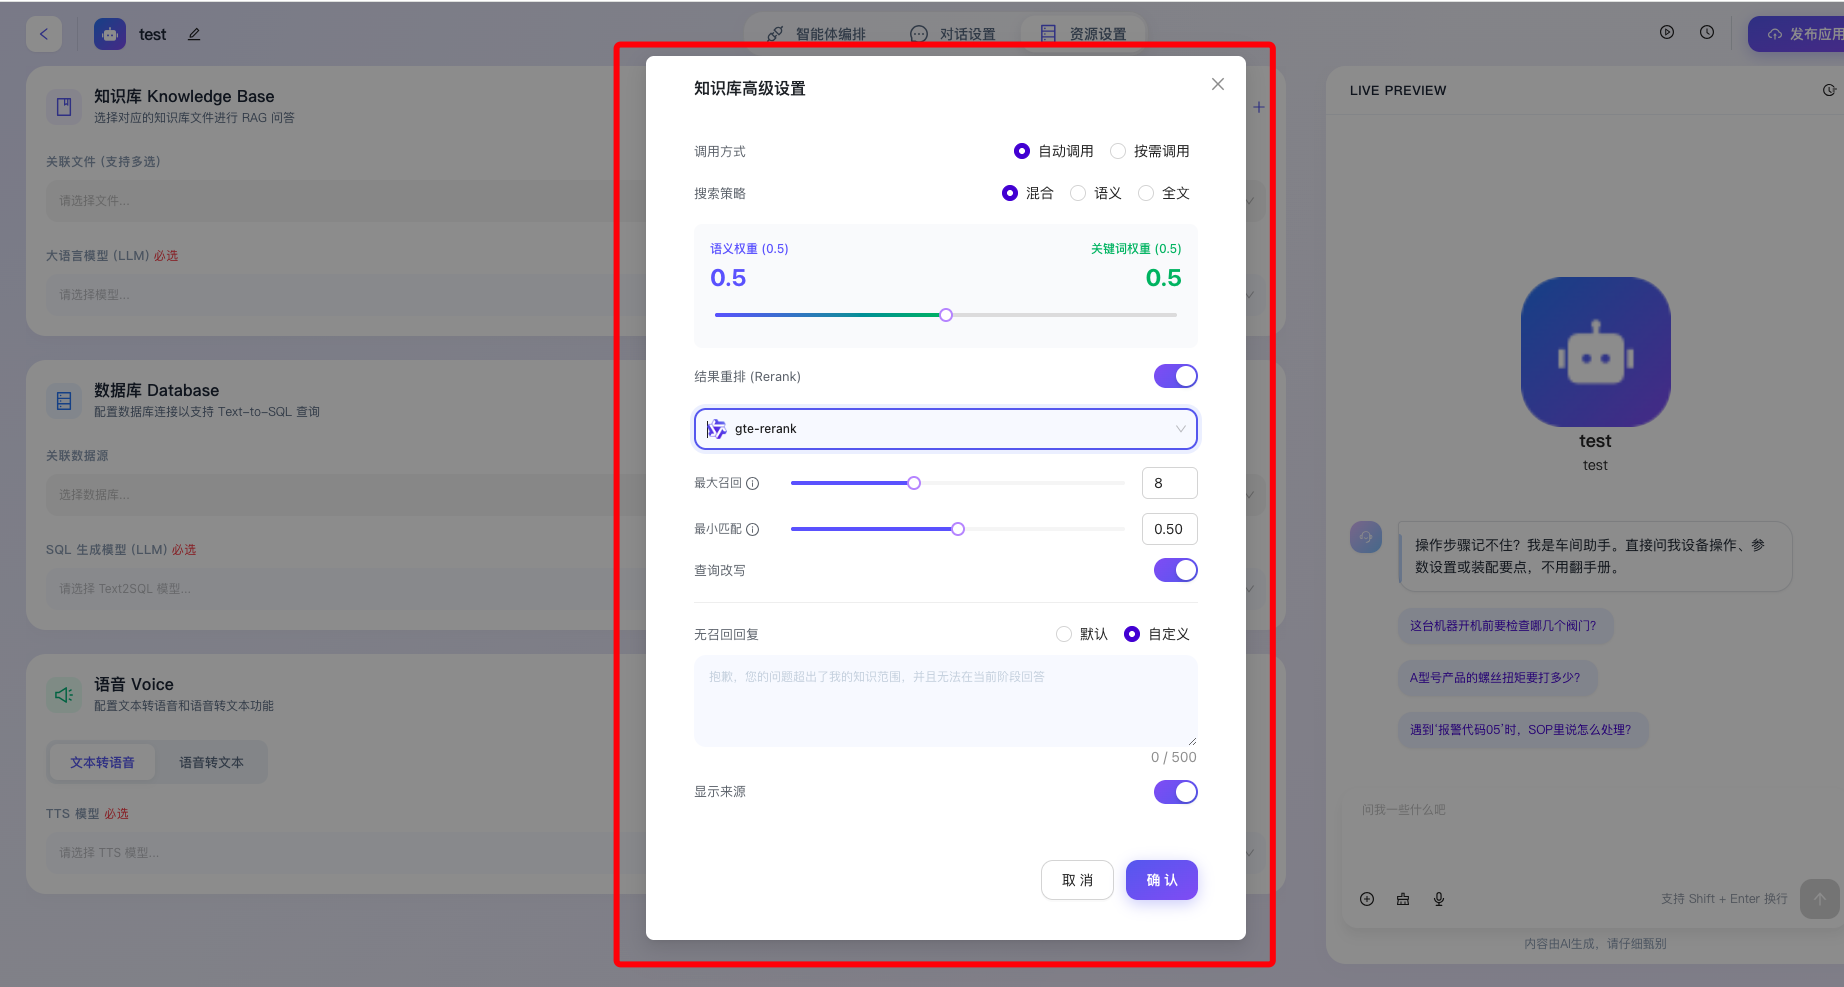Toggle the 结果重排 (Rerank) switch
Image resolution: width=1844 pixels, height=987 pixels.
(x=1175, y=376)
